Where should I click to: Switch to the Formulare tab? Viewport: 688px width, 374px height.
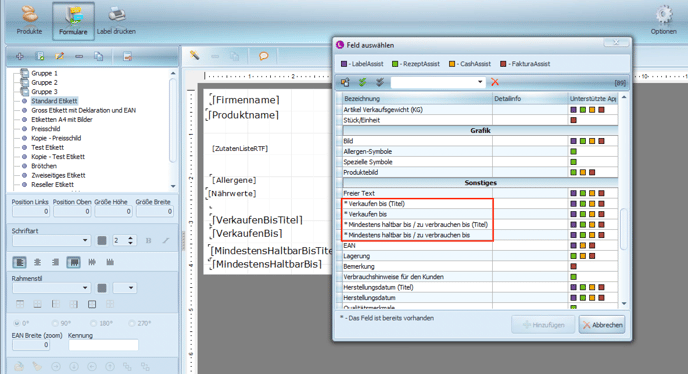(73, 21)
